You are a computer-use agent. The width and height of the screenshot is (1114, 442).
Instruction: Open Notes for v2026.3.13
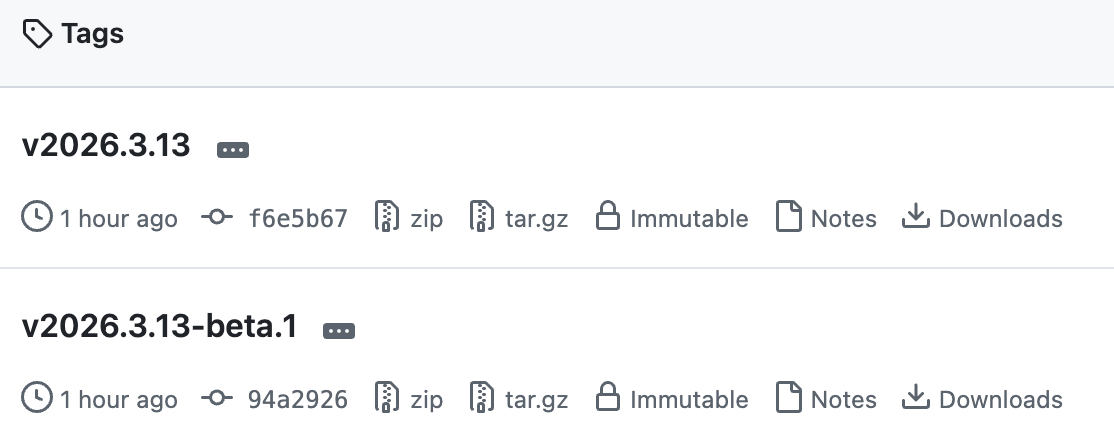point(843,218)
